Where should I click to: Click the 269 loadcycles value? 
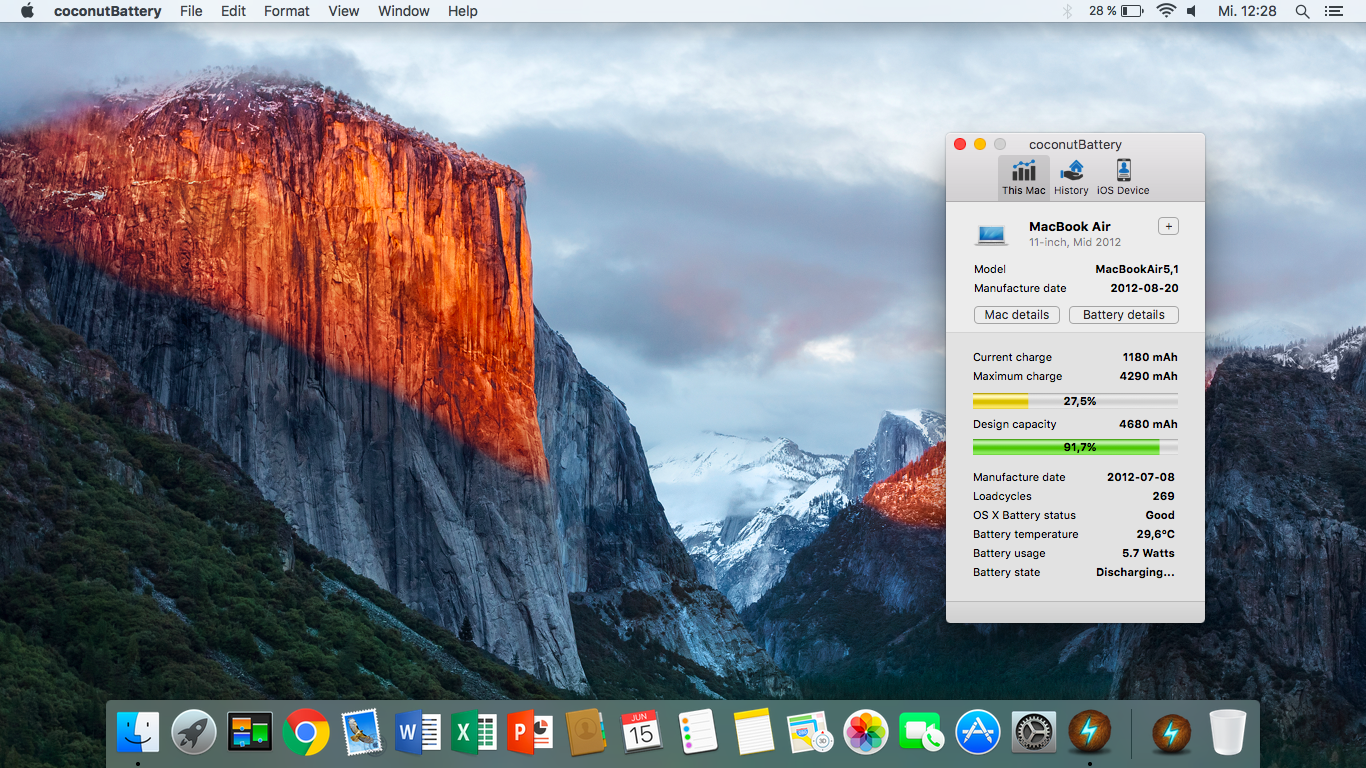tap(1163, 496)
